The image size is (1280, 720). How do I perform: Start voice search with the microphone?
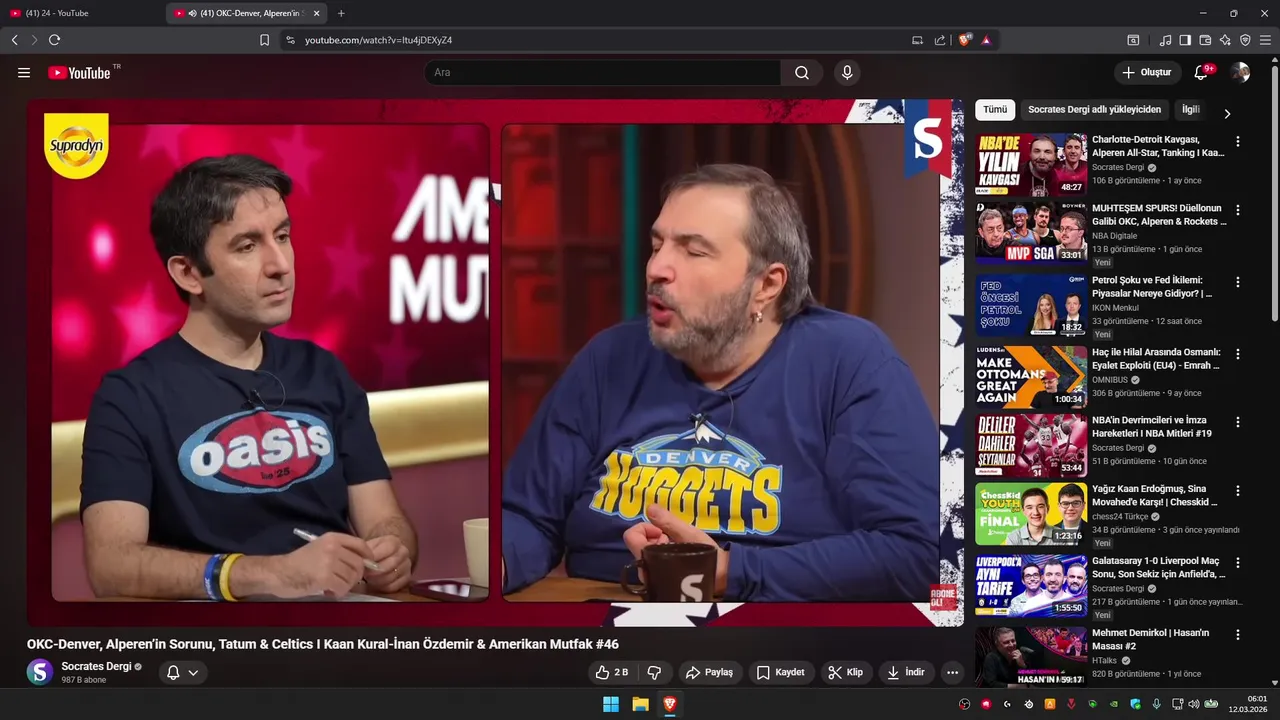pyautogui.click(x=847, y=72)
